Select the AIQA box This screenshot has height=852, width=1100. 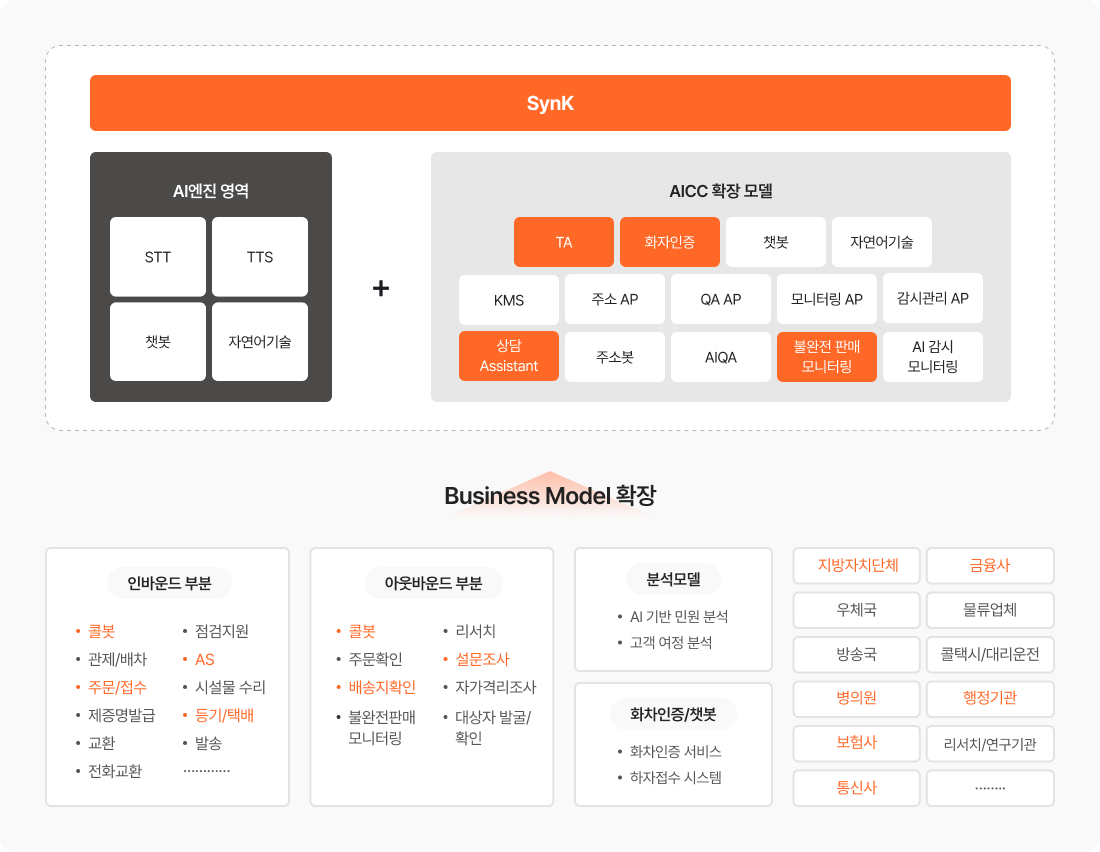720,357
